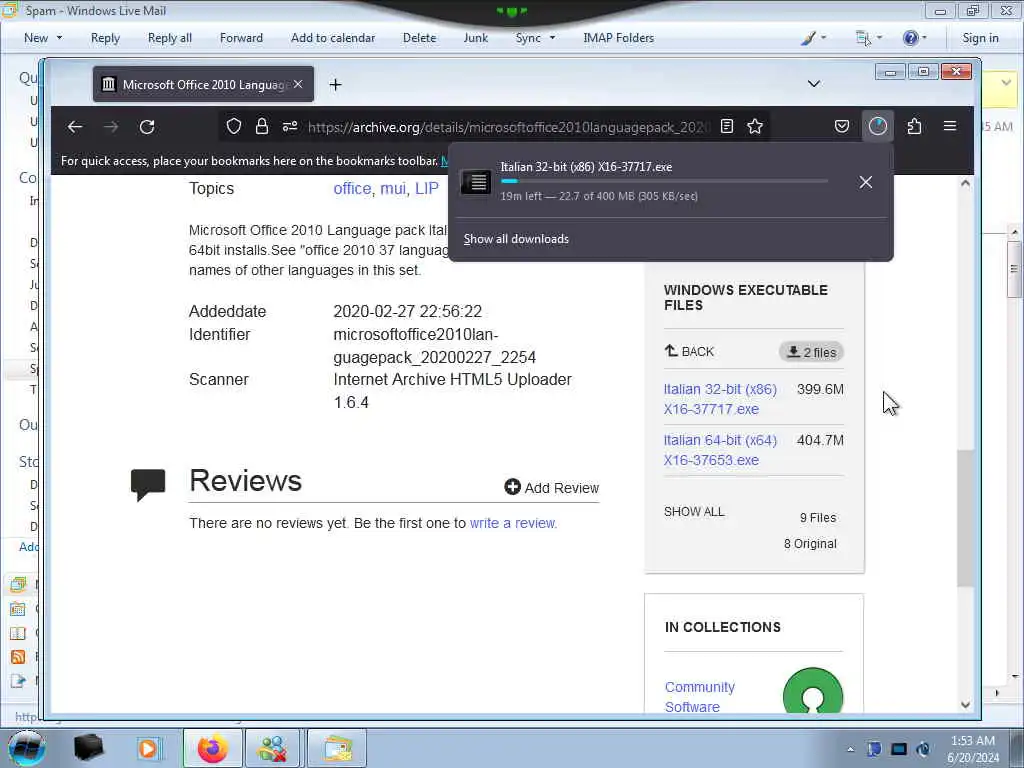Open the LIP topic link
The width and height of the screenshot is (1024, 768).
(x=426, y=189)
